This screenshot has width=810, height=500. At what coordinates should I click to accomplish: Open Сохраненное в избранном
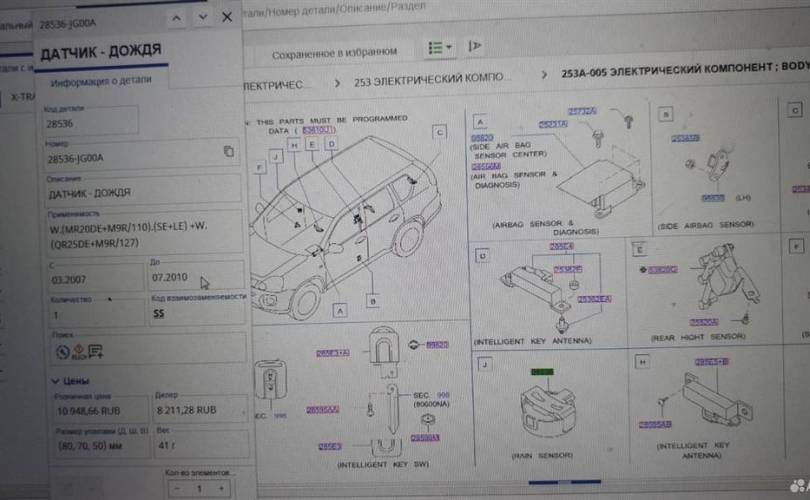334,51
